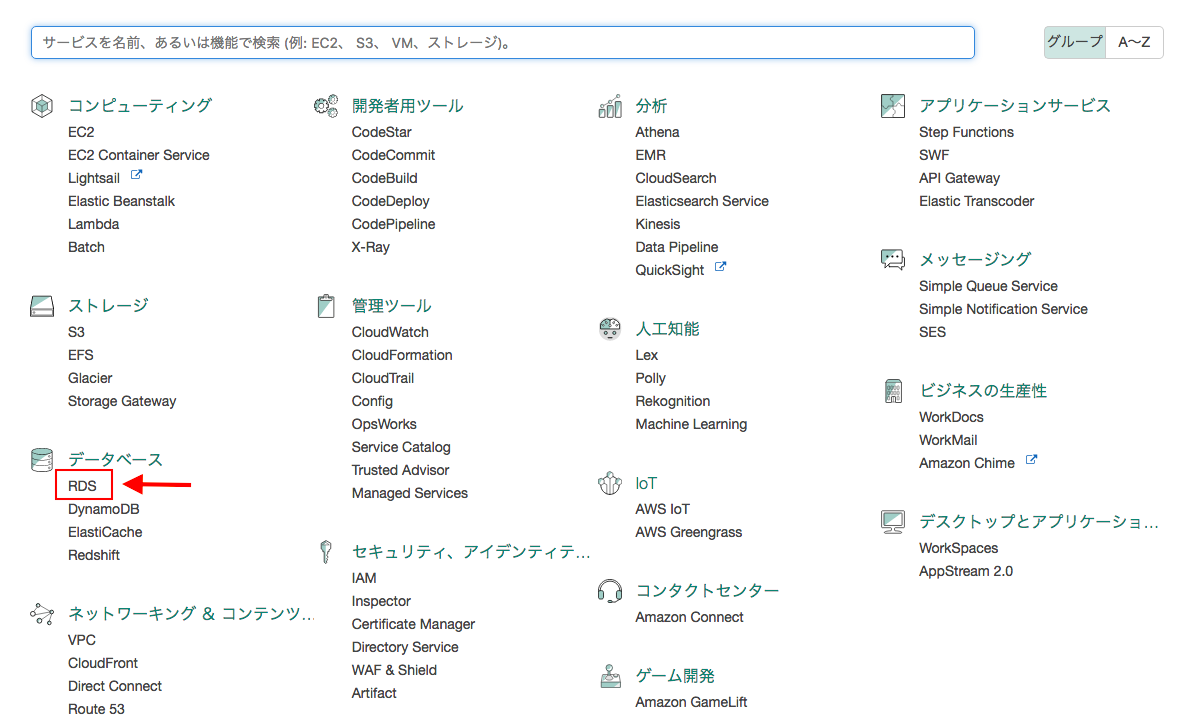The height and width of the screenshot is (719, 1183).
Task: Open Lightsail via its external-link icon
Action: tap(137, 176)
